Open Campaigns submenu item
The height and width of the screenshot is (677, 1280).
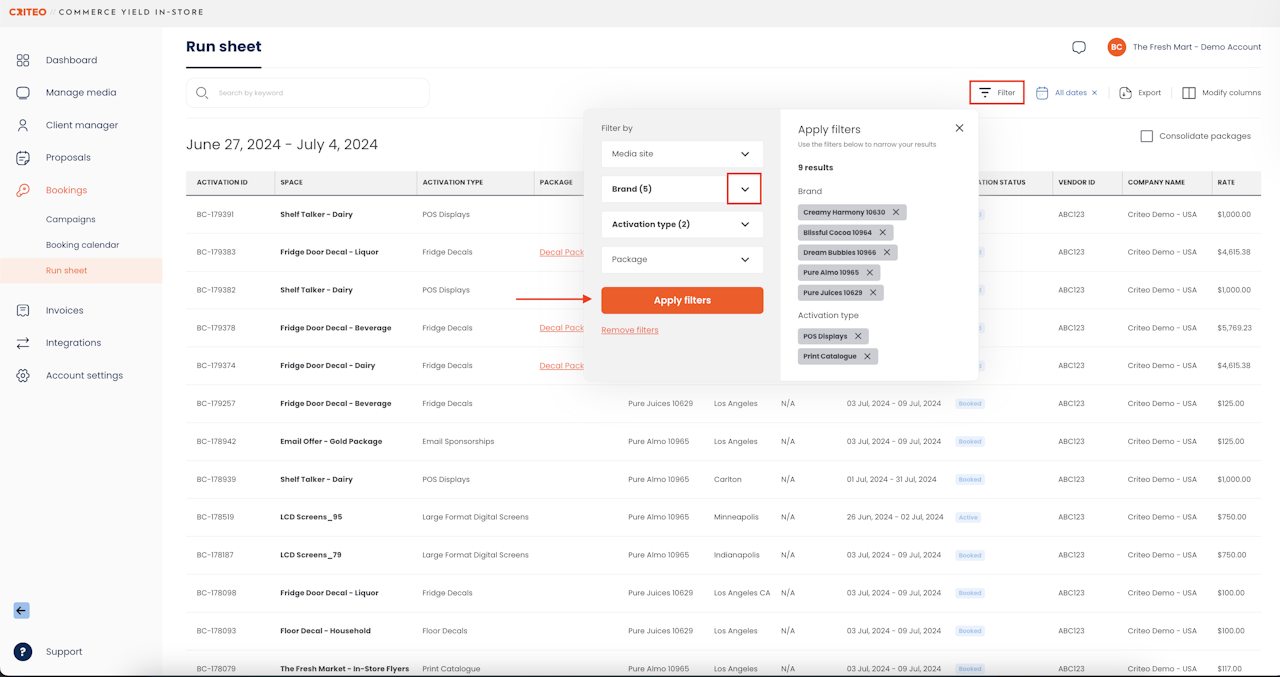[71, 219]
